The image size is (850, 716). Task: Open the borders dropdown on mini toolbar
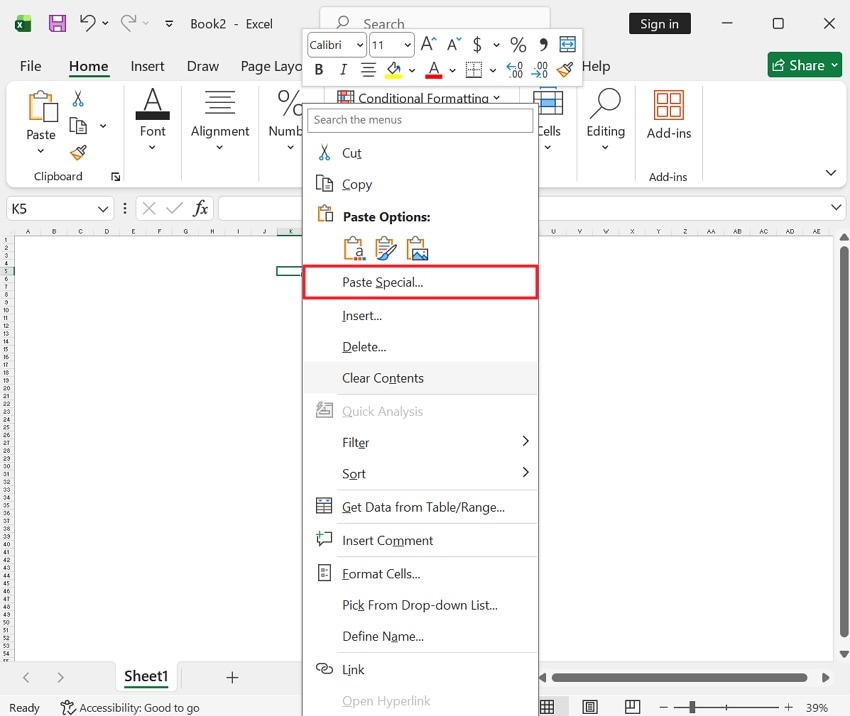click(x=493, y=69)
